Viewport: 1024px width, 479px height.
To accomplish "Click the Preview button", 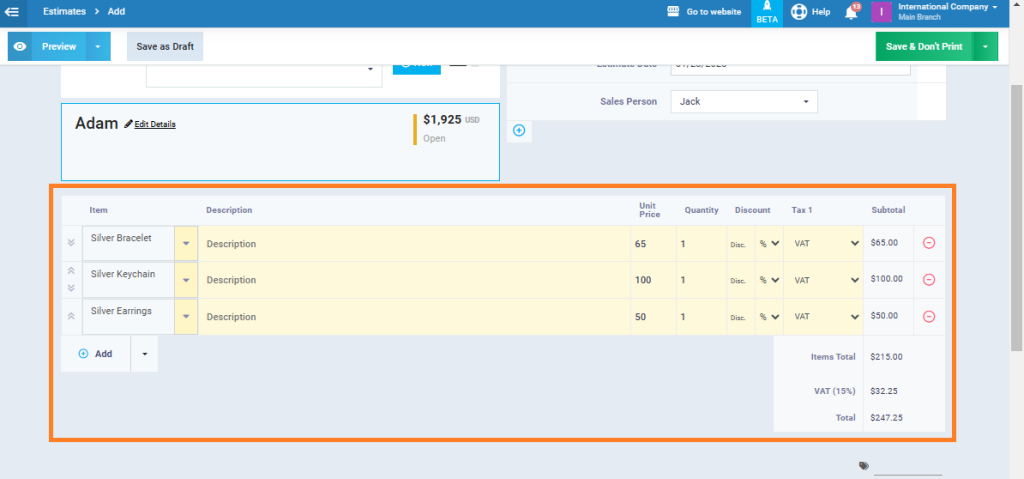I will coord(59,46).
